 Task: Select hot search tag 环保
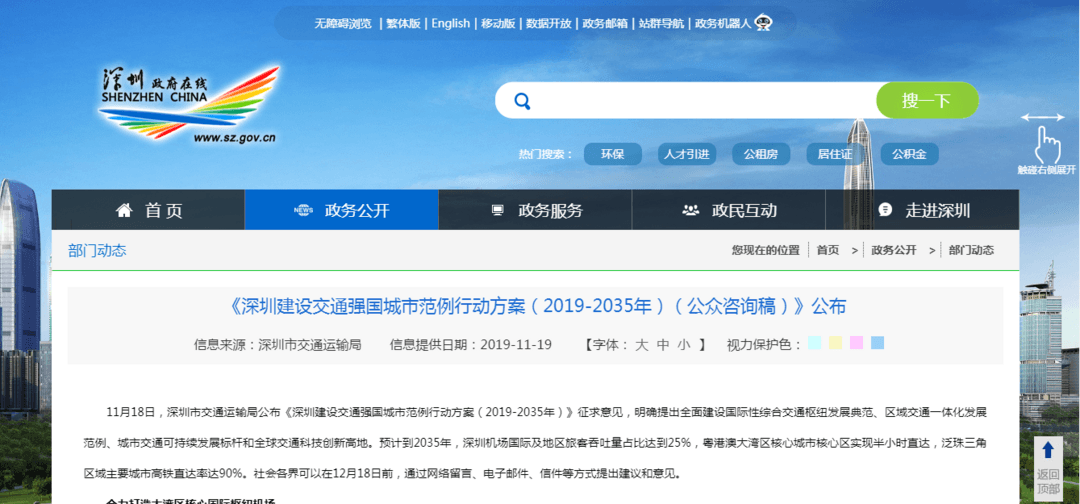point(612,154)
